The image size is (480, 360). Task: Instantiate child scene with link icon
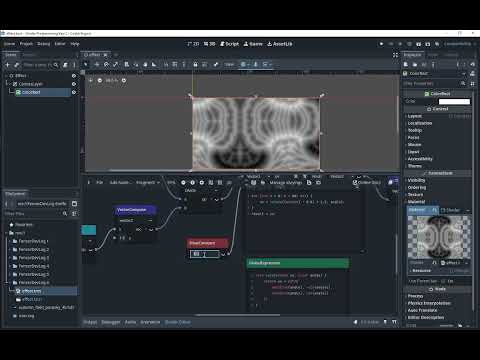click(17, 65)
